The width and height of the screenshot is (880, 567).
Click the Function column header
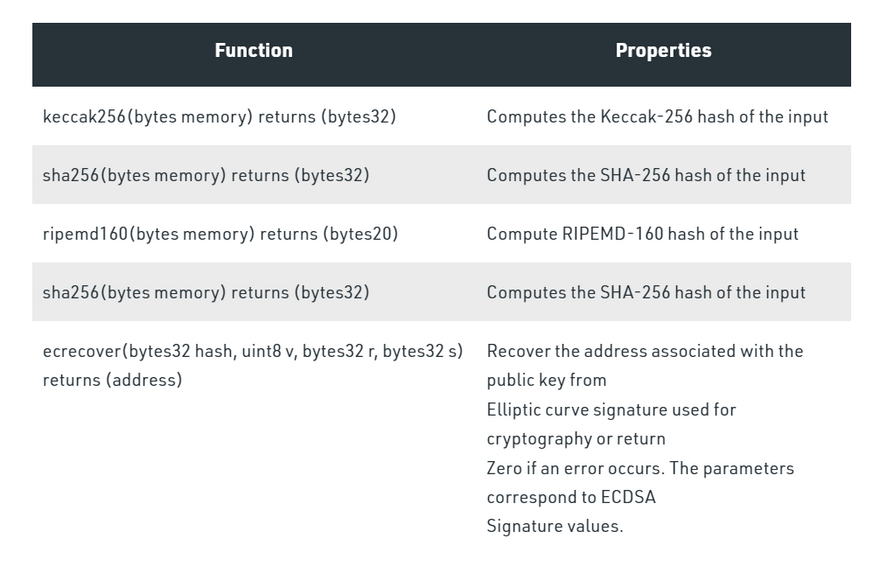[253, 51]
